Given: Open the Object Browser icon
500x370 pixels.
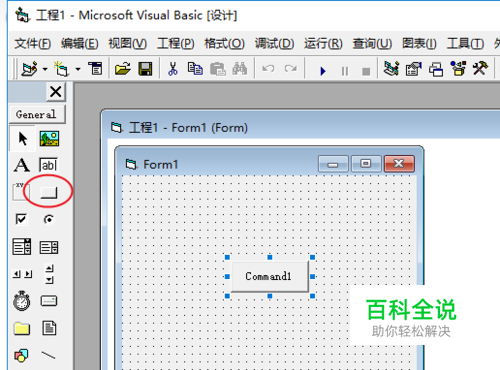Looking at the screenshot, I should point(458,68).
